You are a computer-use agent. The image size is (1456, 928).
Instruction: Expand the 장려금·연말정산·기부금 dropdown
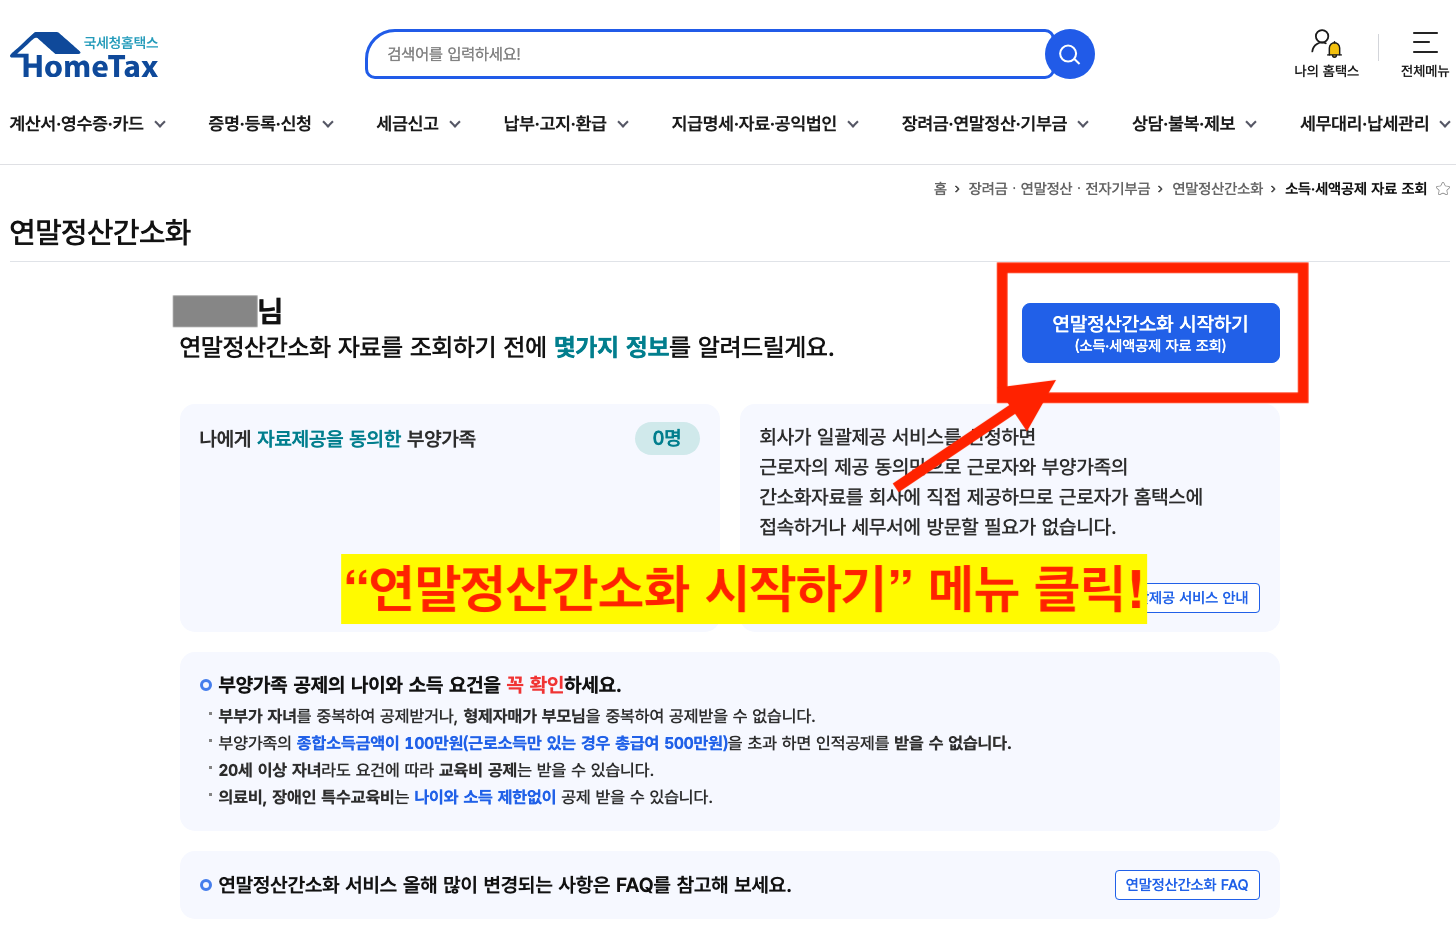(994, 124)
